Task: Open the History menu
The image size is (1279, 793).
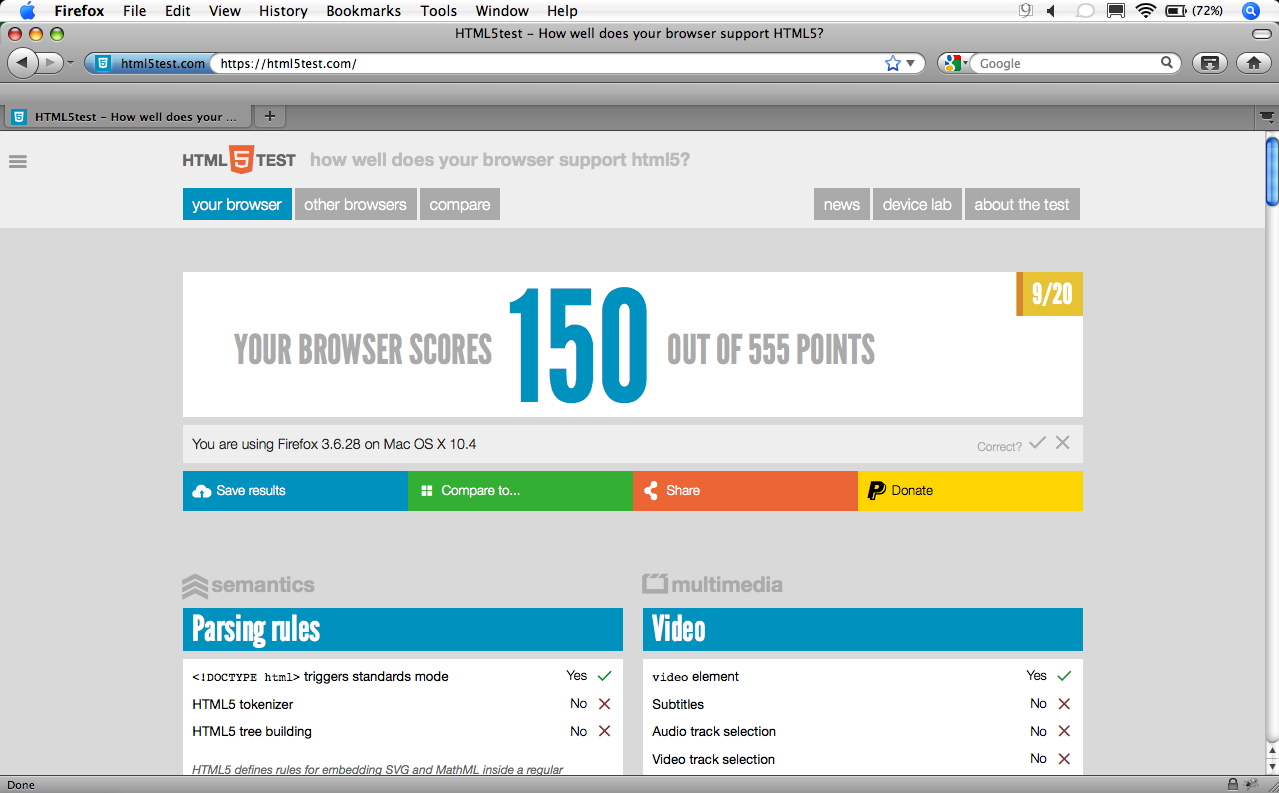Action: click(x=283, y=11)
